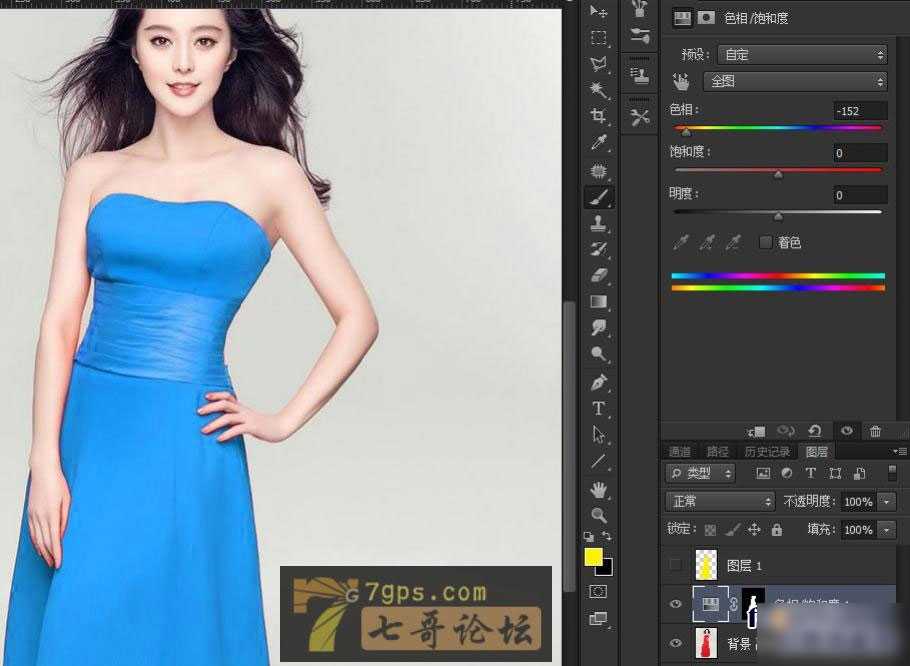Select the Magic Wand tool
The image size is (910, 666).
click(x=598, y=89)
